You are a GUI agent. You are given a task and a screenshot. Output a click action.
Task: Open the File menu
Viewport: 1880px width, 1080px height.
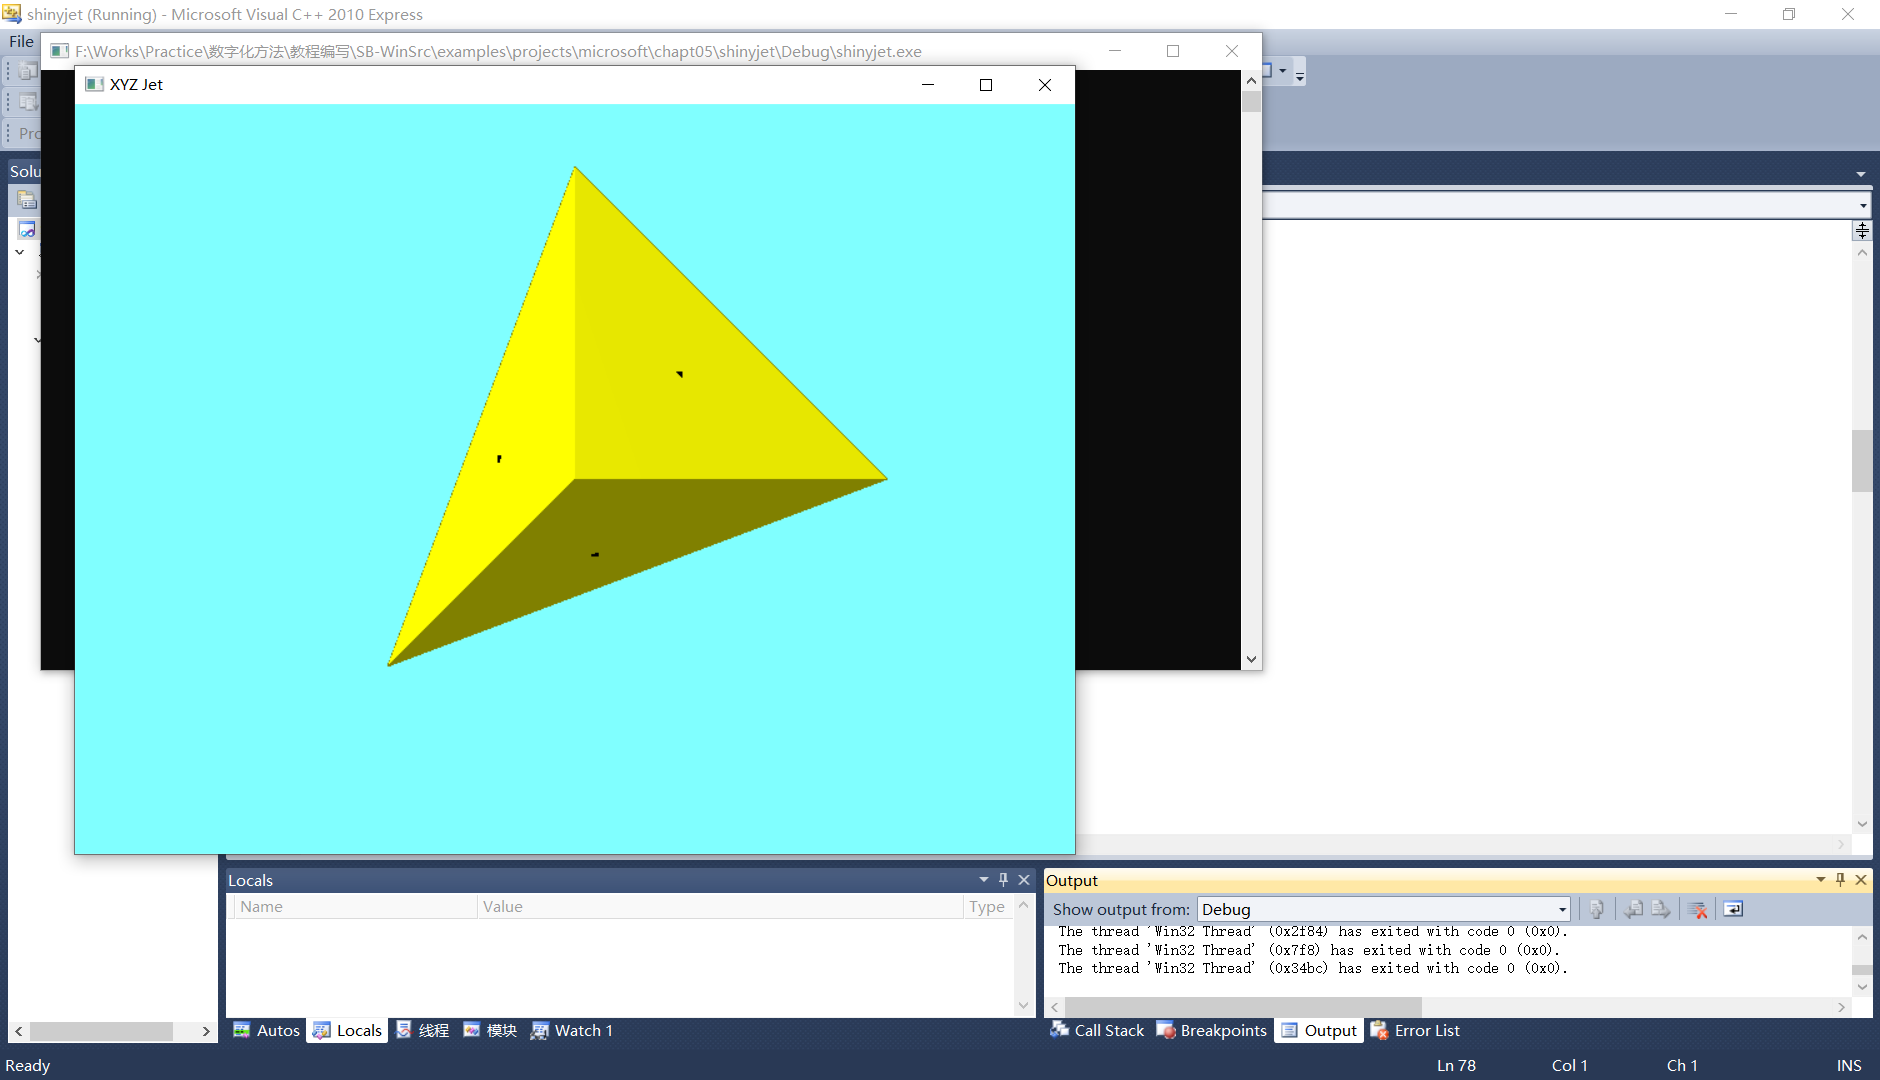21,41
